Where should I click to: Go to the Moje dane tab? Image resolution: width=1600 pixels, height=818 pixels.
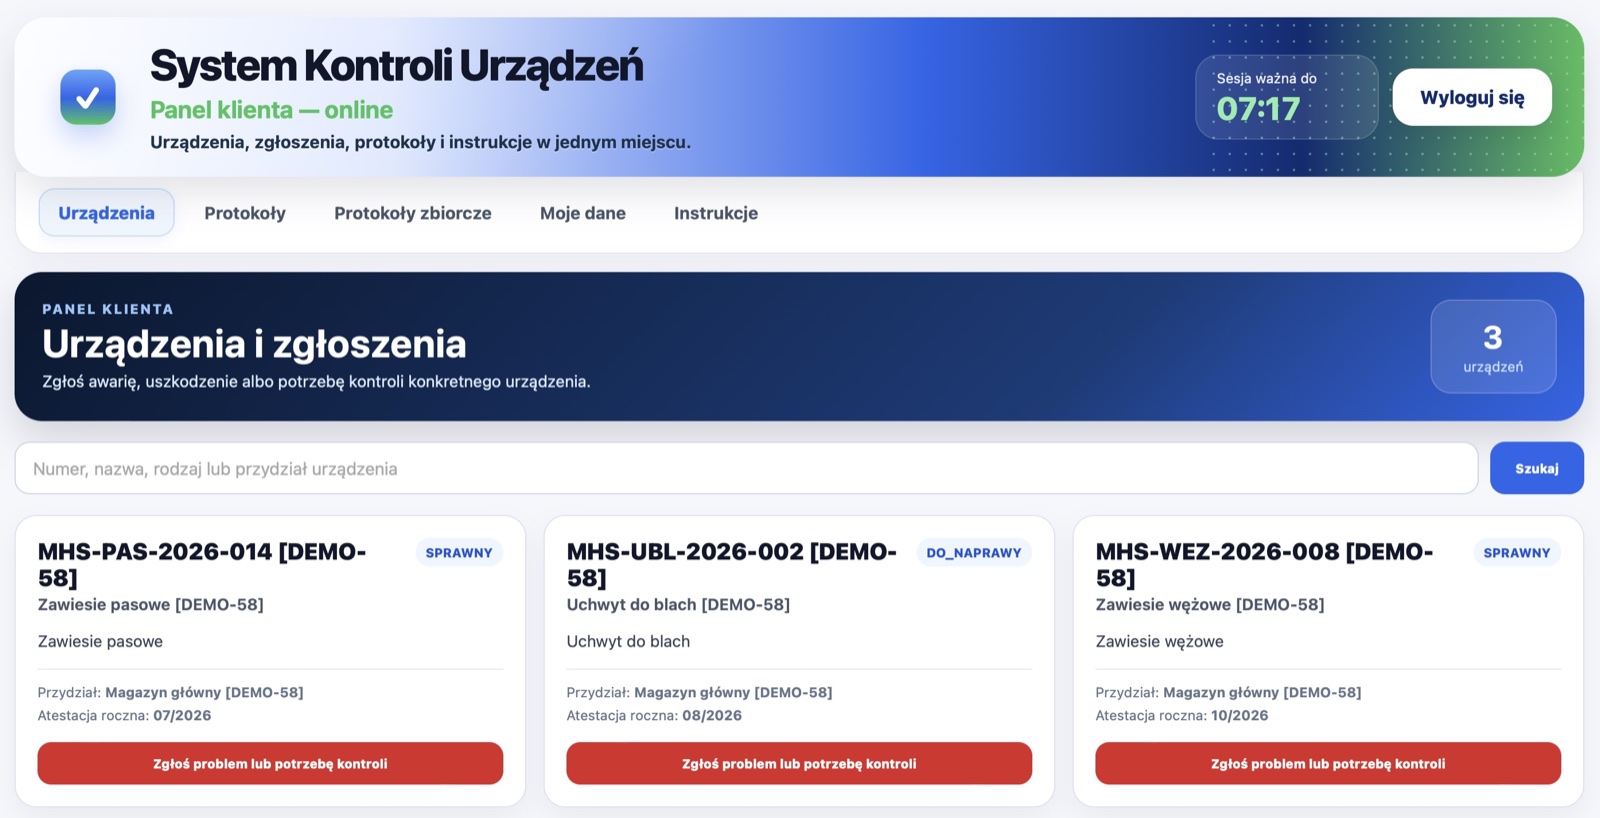pyautogui.click(x=583, y=213)
